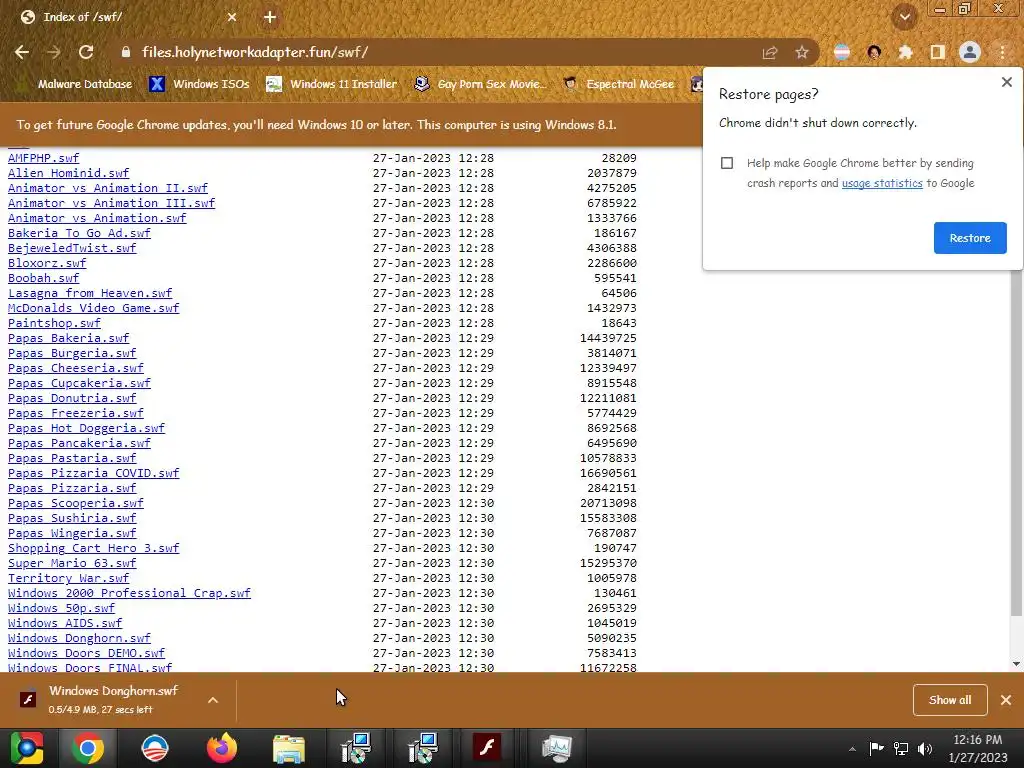Image resolution: width=1024 pixels, height=768 pixels.
Task: Click the forward navigation arrow
Action: click(x=54, y=52)
